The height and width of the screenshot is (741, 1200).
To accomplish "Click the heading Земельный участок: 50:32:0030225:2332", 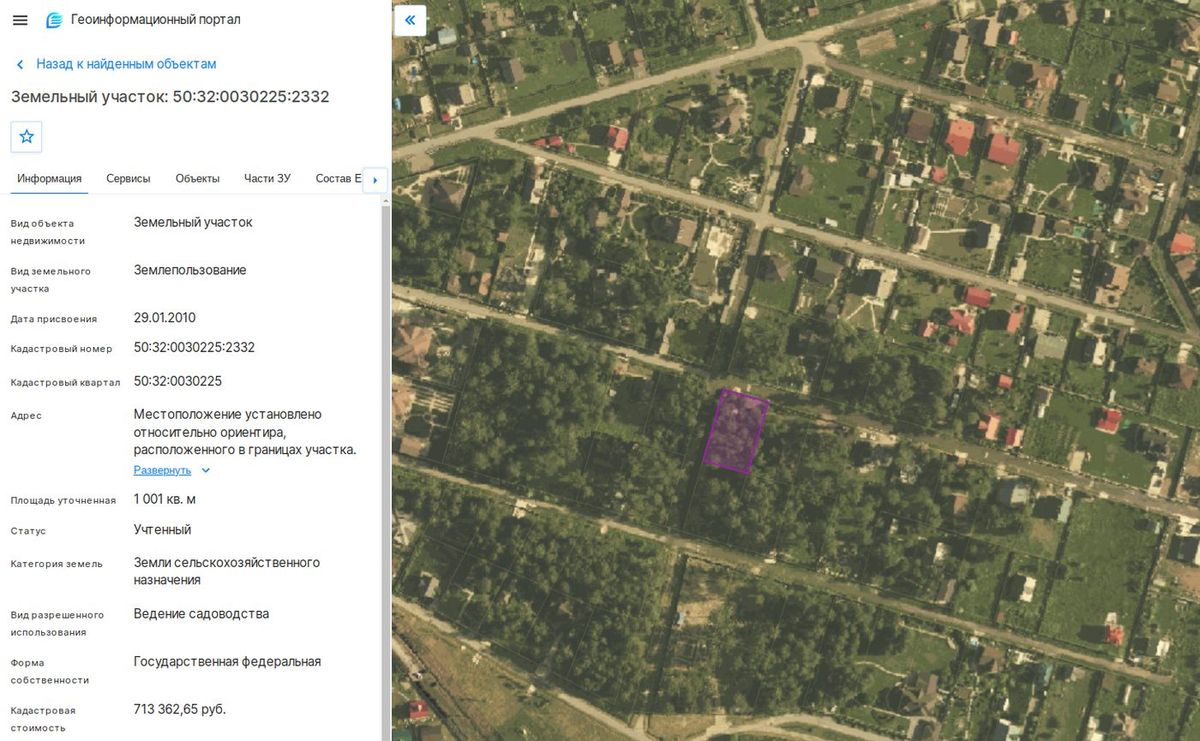I will click(170, 97).
